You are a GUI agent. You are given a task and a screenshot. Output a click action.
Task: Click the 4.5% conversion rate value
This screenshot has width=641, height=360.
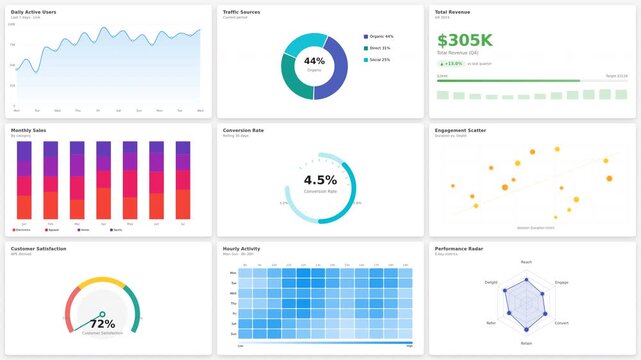tap(320, 180)
